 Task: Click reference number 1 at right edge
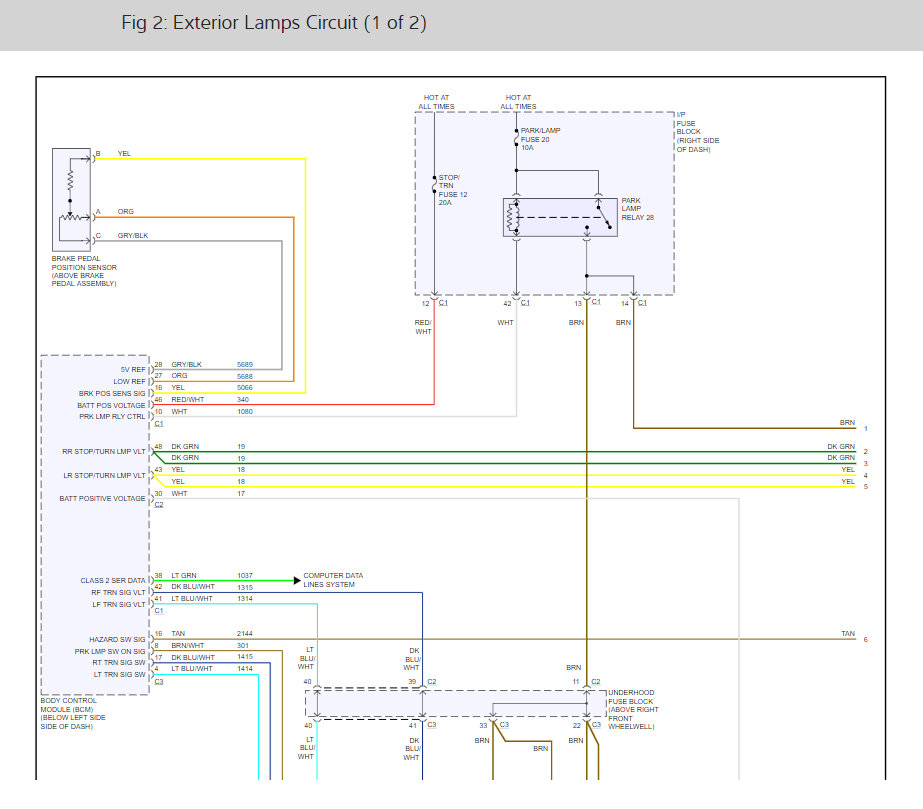866,428
